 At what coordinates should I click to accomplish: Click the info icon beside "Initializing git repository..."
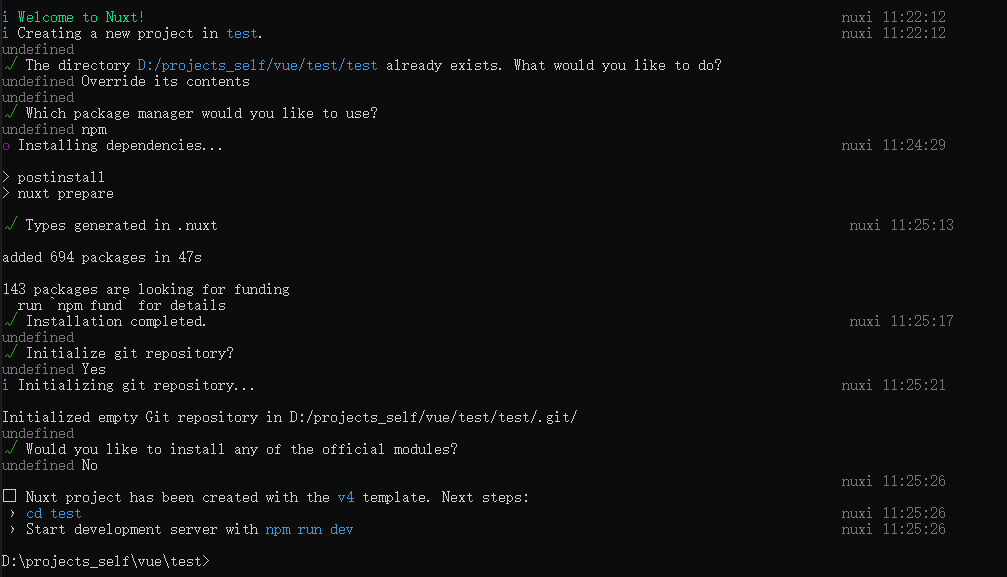[6, 385]
